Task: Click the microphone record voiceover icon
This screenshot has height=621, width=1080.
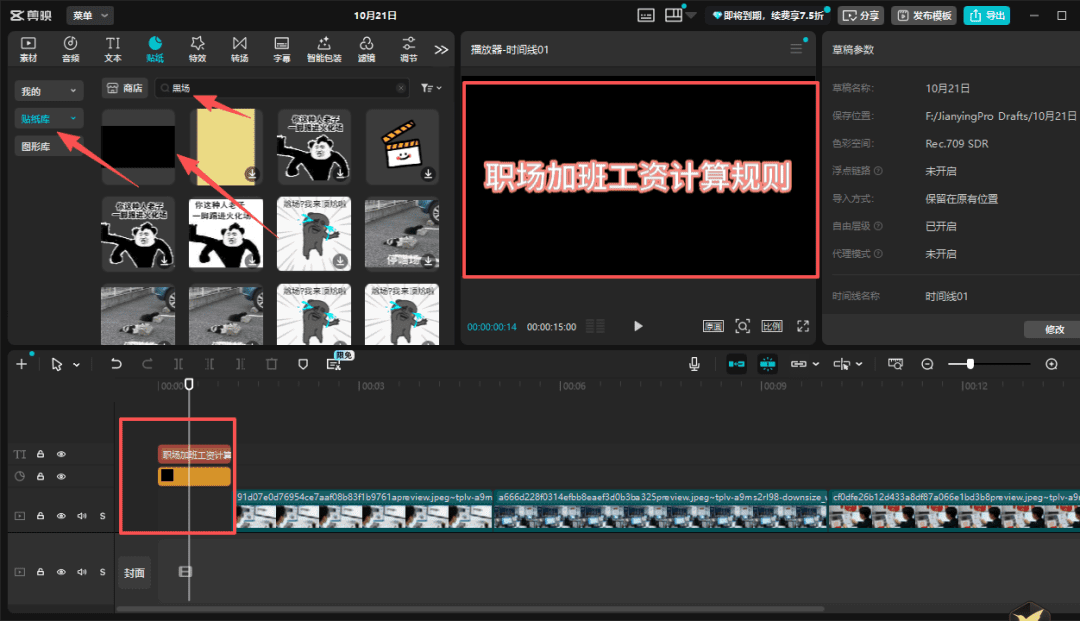Action: point(694,364)
